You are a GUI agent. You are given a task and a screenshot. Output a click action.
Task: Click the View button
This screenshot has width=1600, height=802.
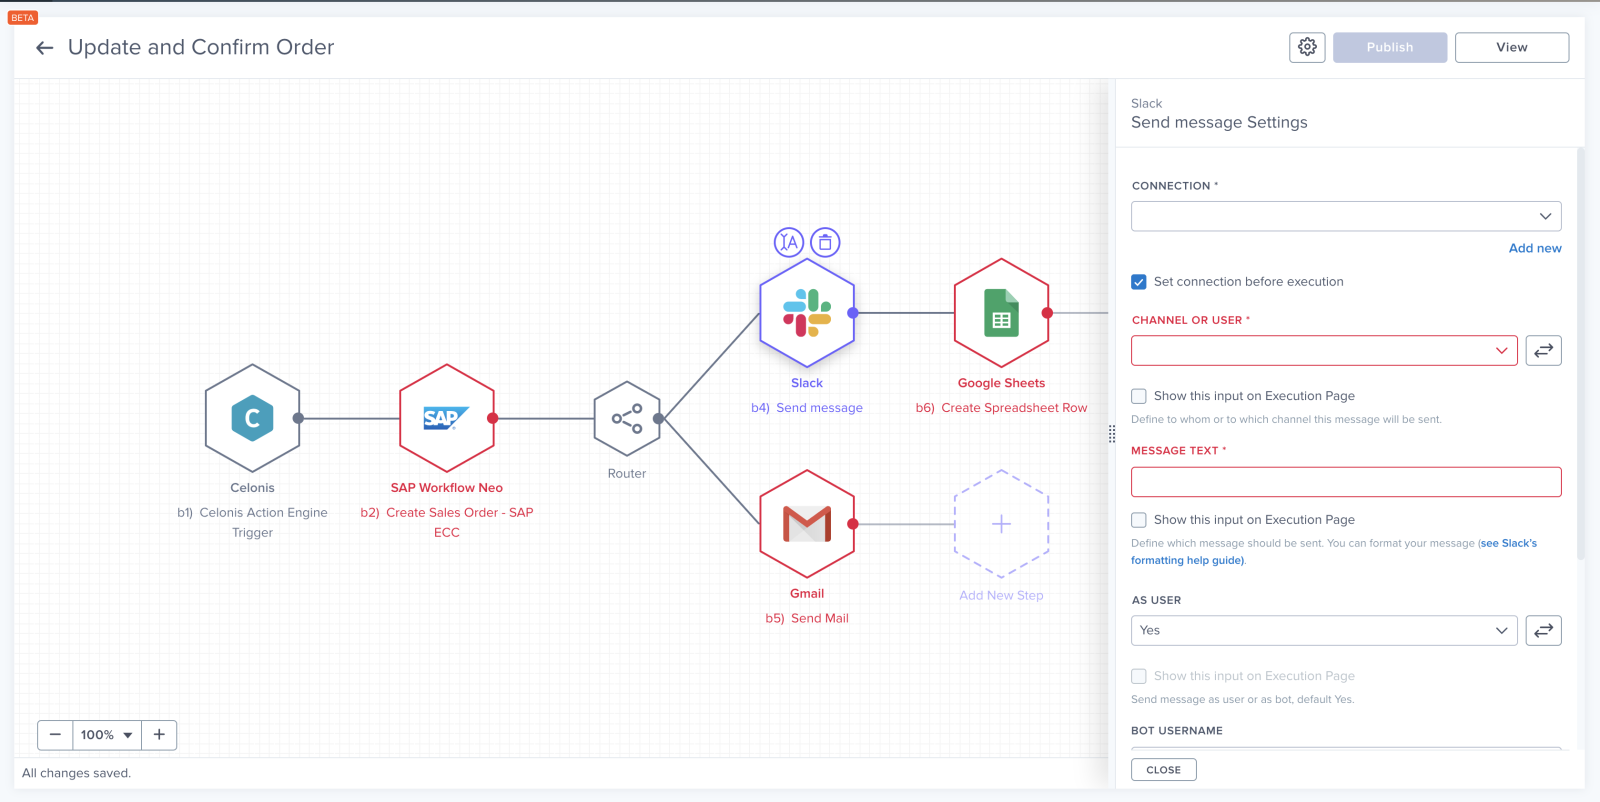tap(1512, 47)
